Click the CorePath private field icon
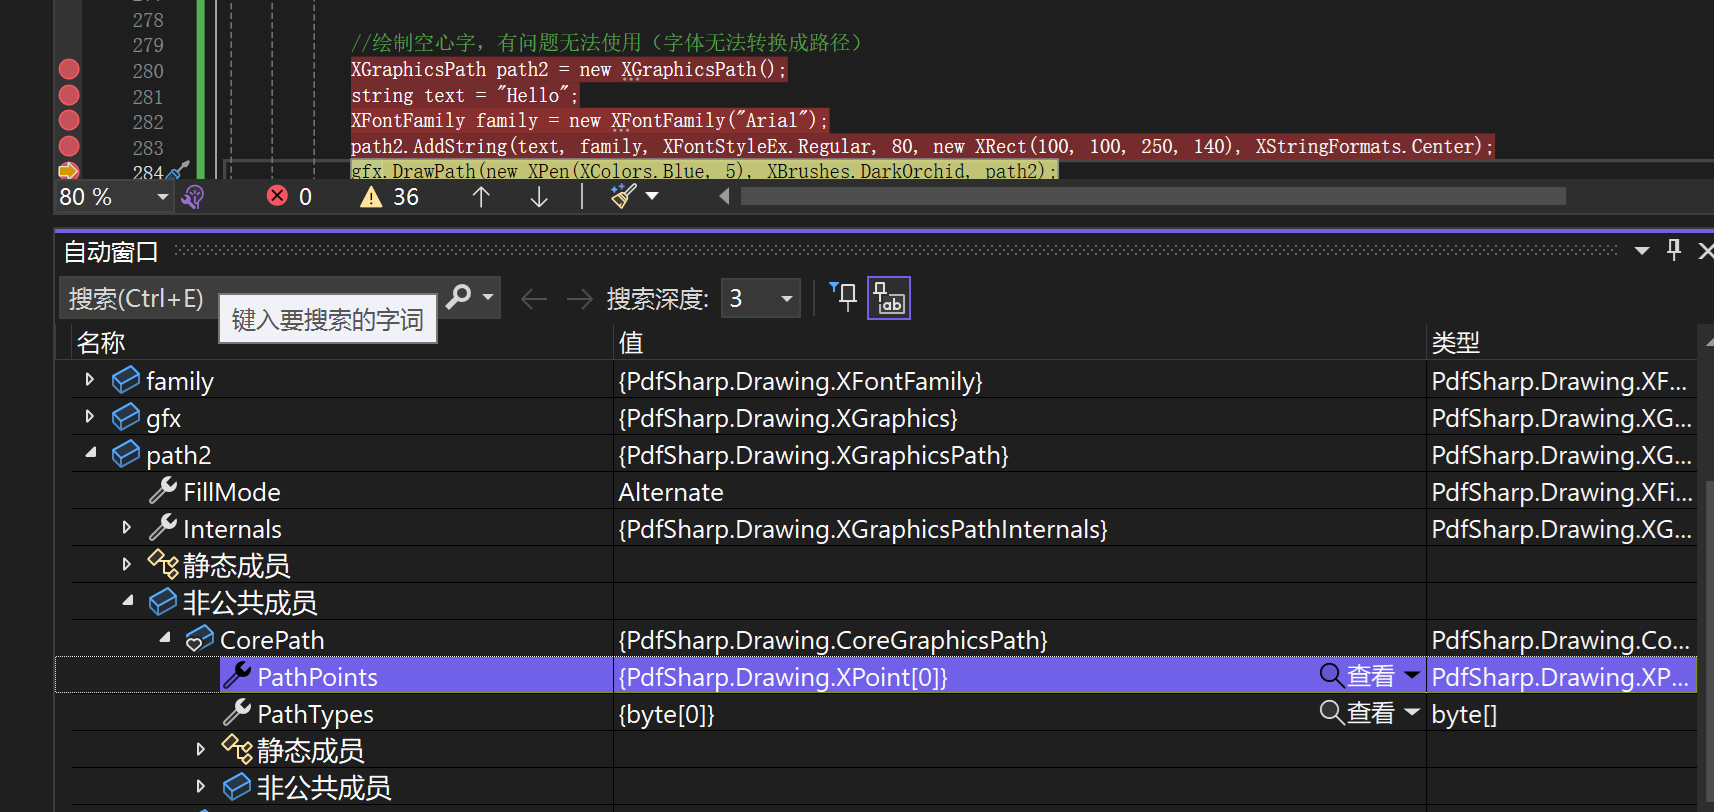This screenshot has height=812, width=1714. pos(200,638)
